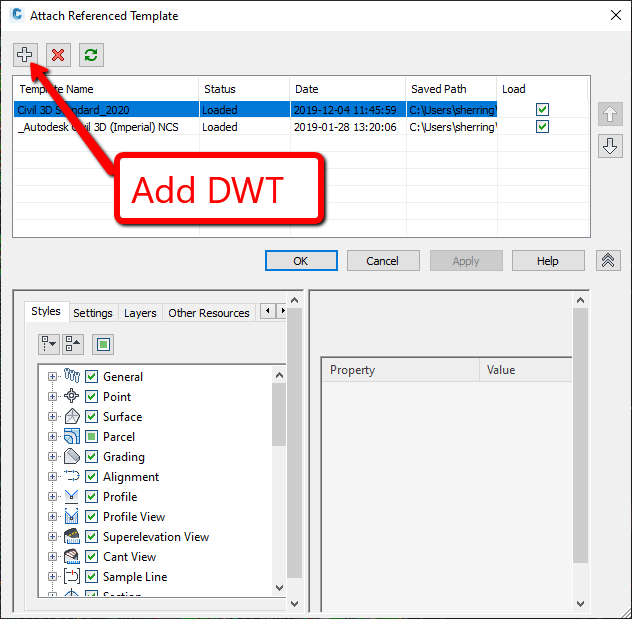
Task: Click the green square select-all icon
Action: click(103, 344)
